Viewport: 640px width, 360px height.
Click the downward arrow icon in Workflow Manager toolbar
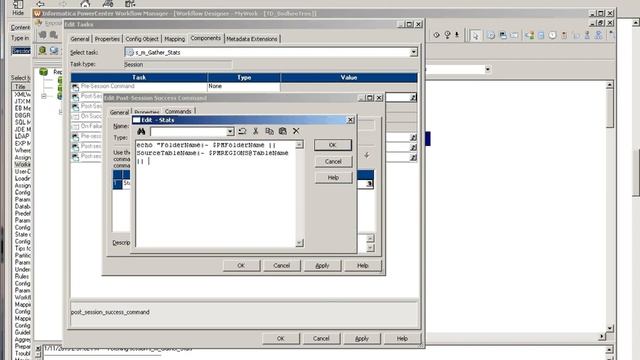pyautogui.click(x=457, y=36)
